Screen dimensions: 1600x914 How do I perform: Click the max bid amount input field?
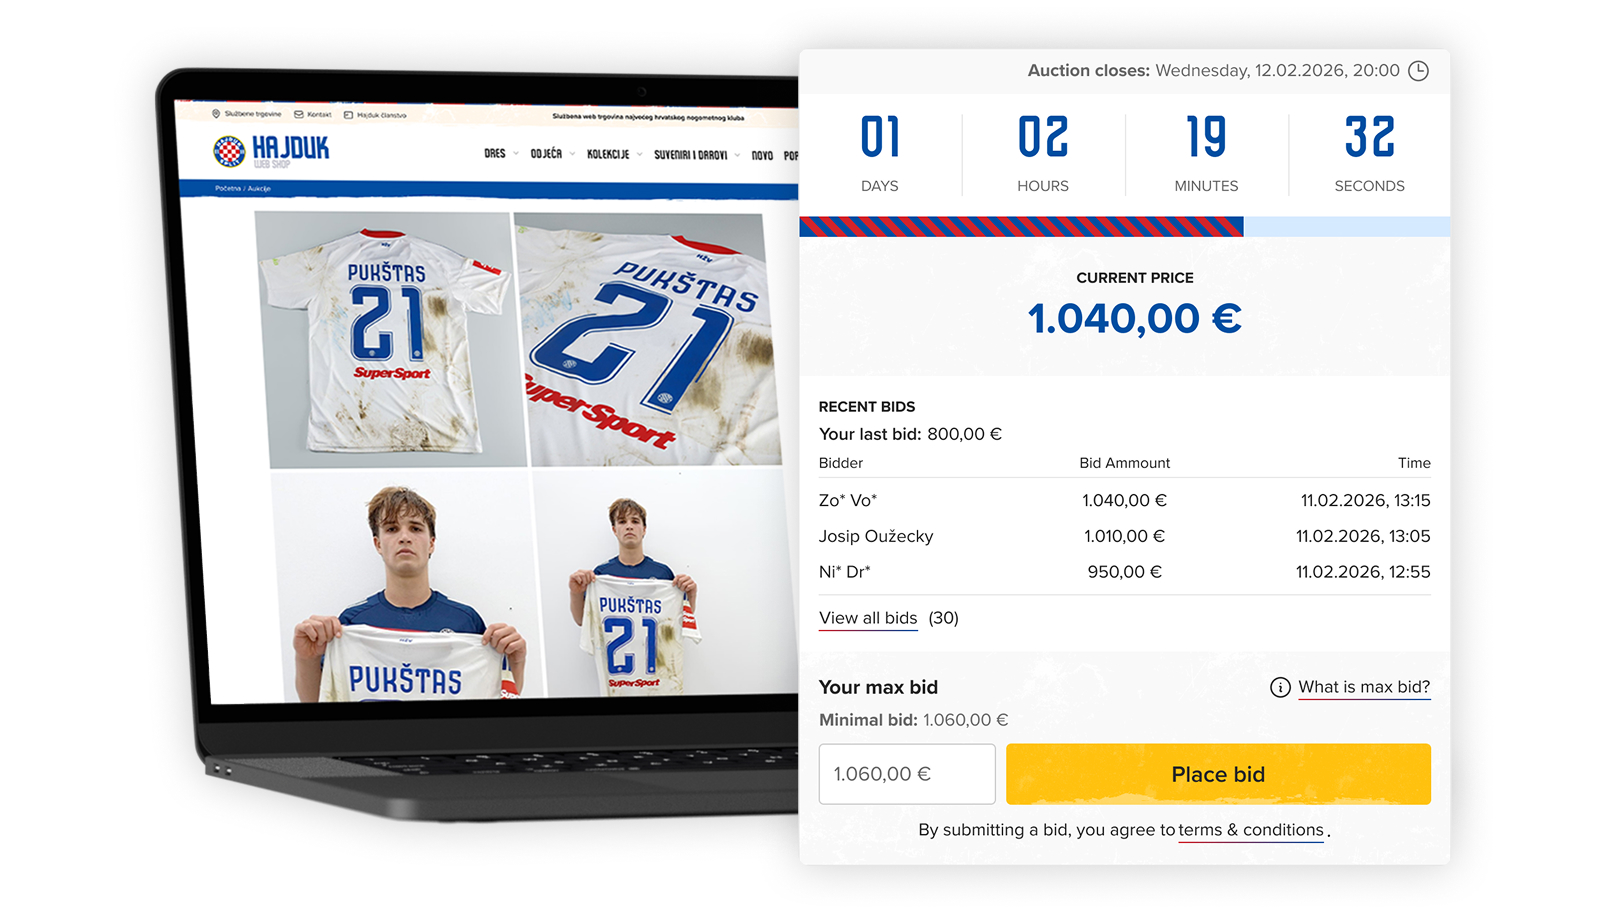(x=907, y=774)
